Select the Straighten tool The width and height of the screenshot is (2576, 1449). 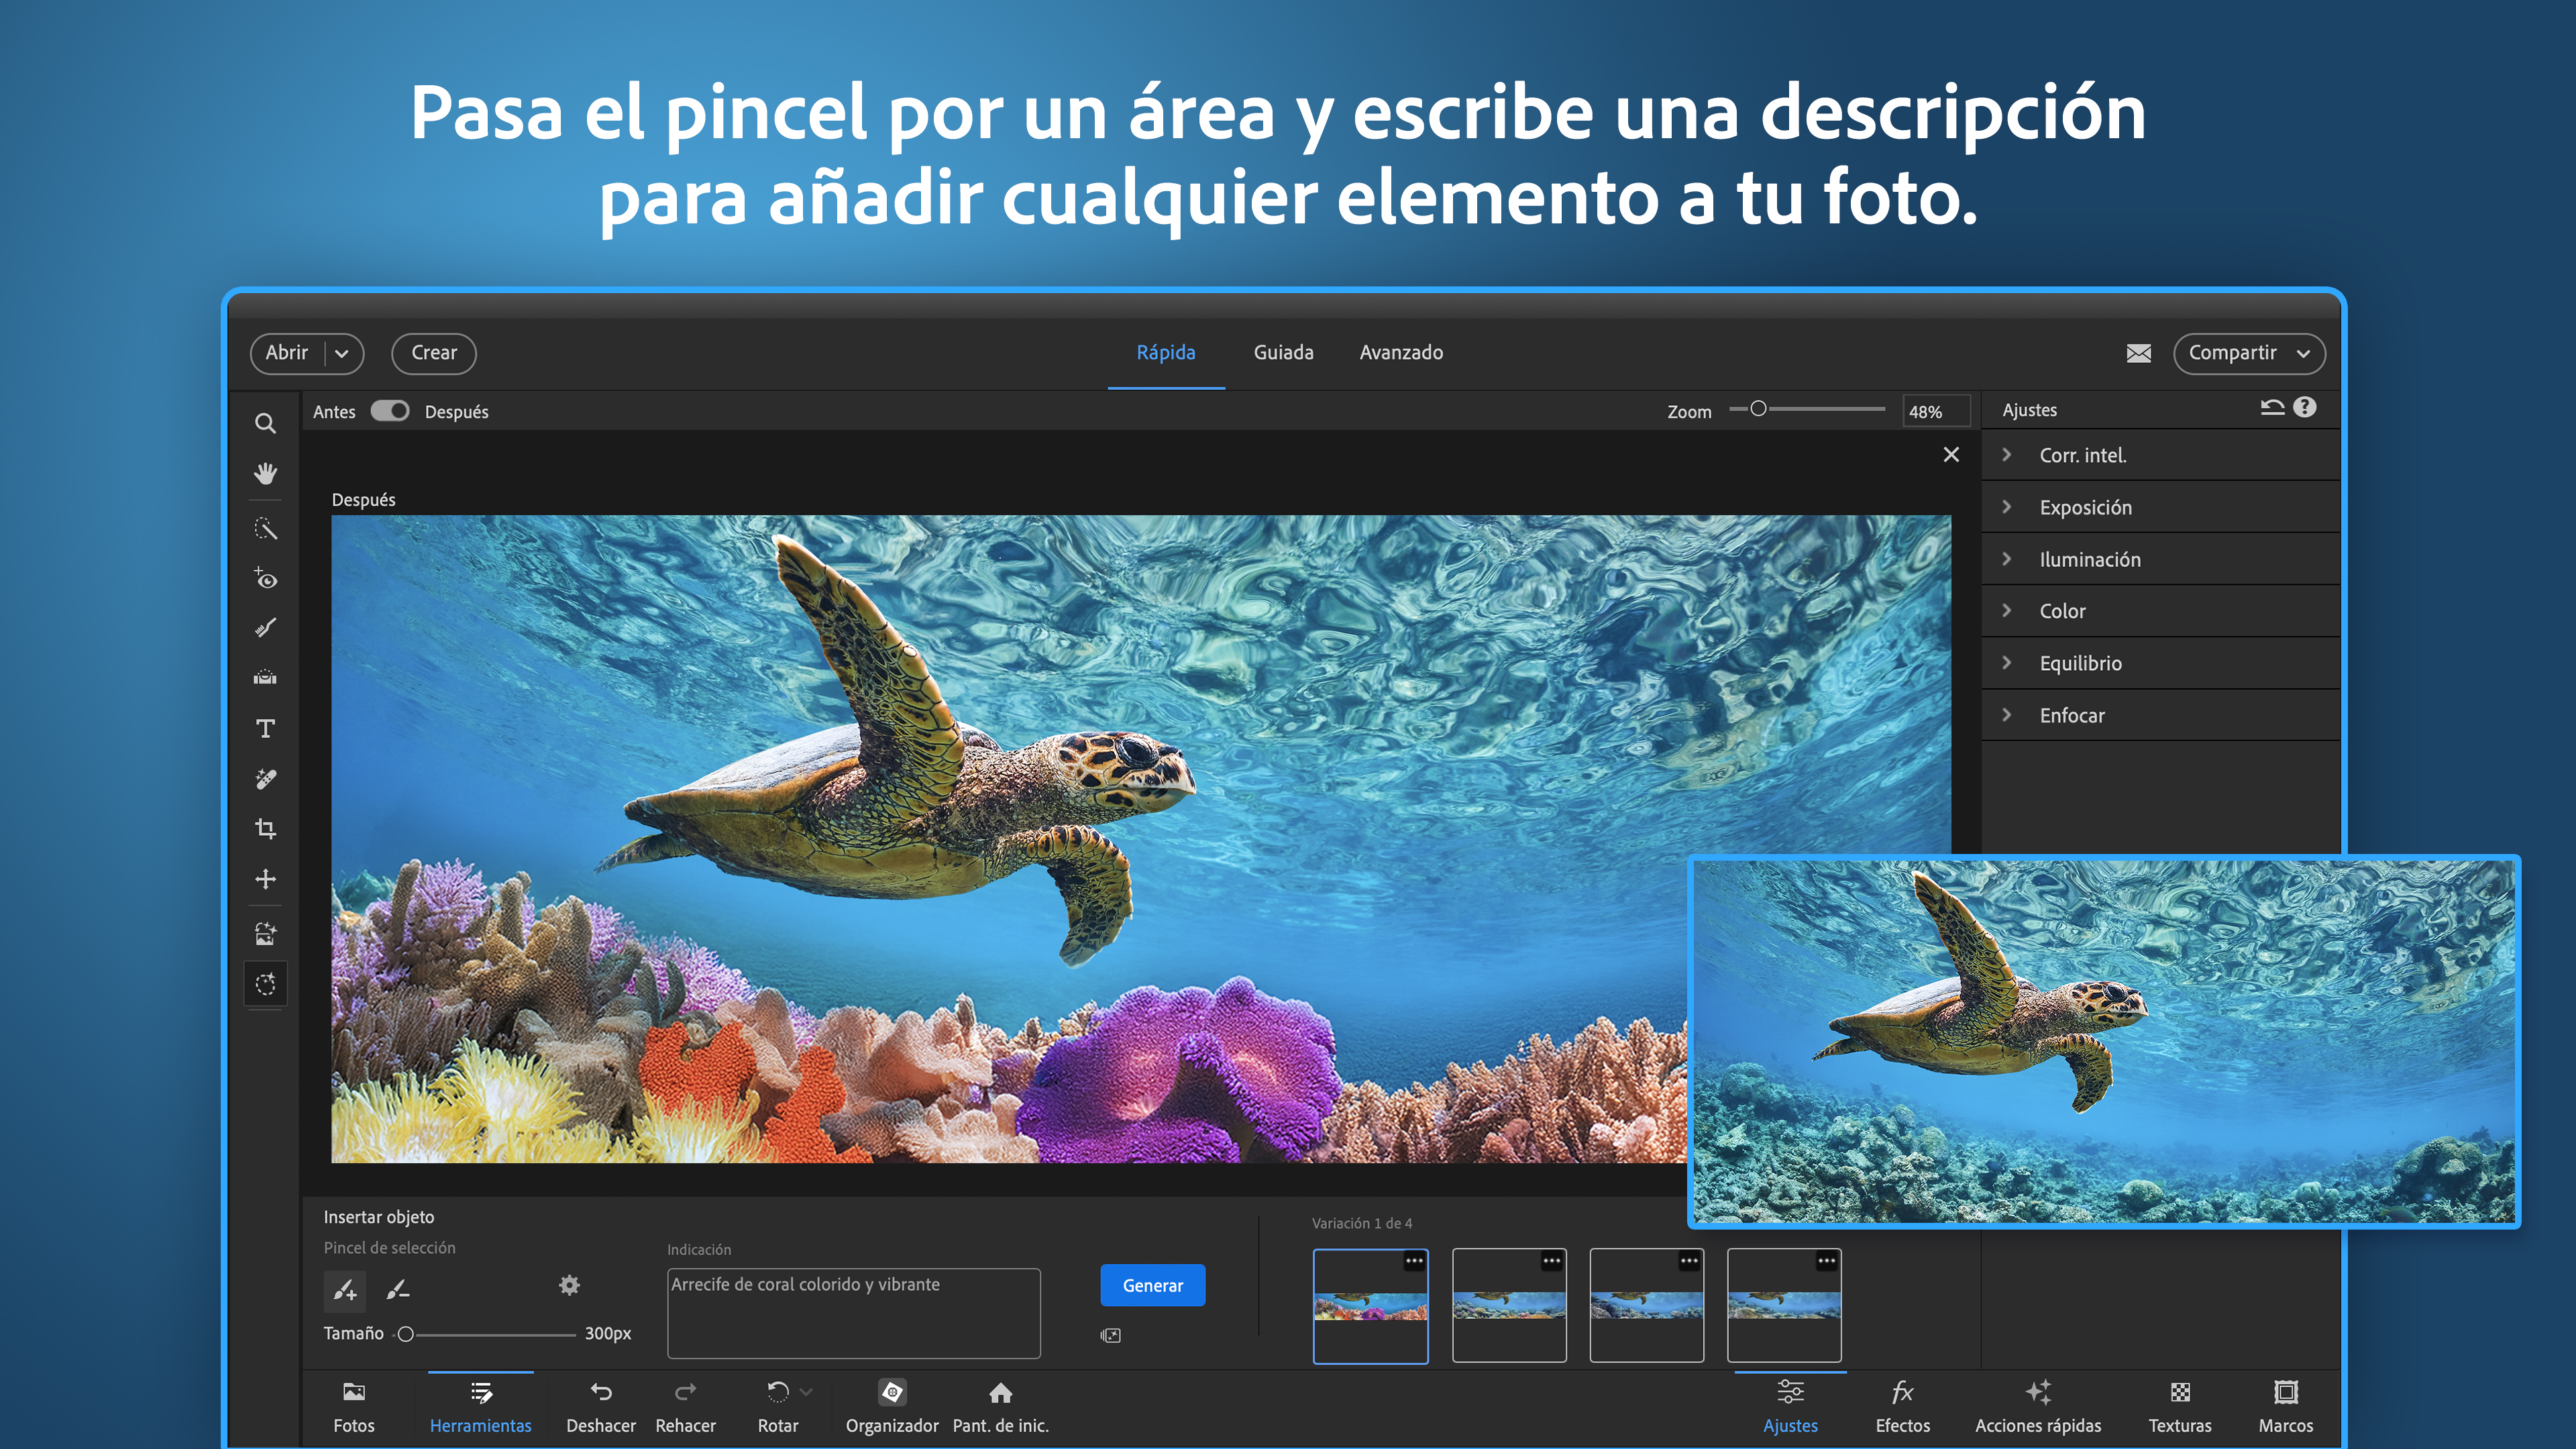point(265,678)
